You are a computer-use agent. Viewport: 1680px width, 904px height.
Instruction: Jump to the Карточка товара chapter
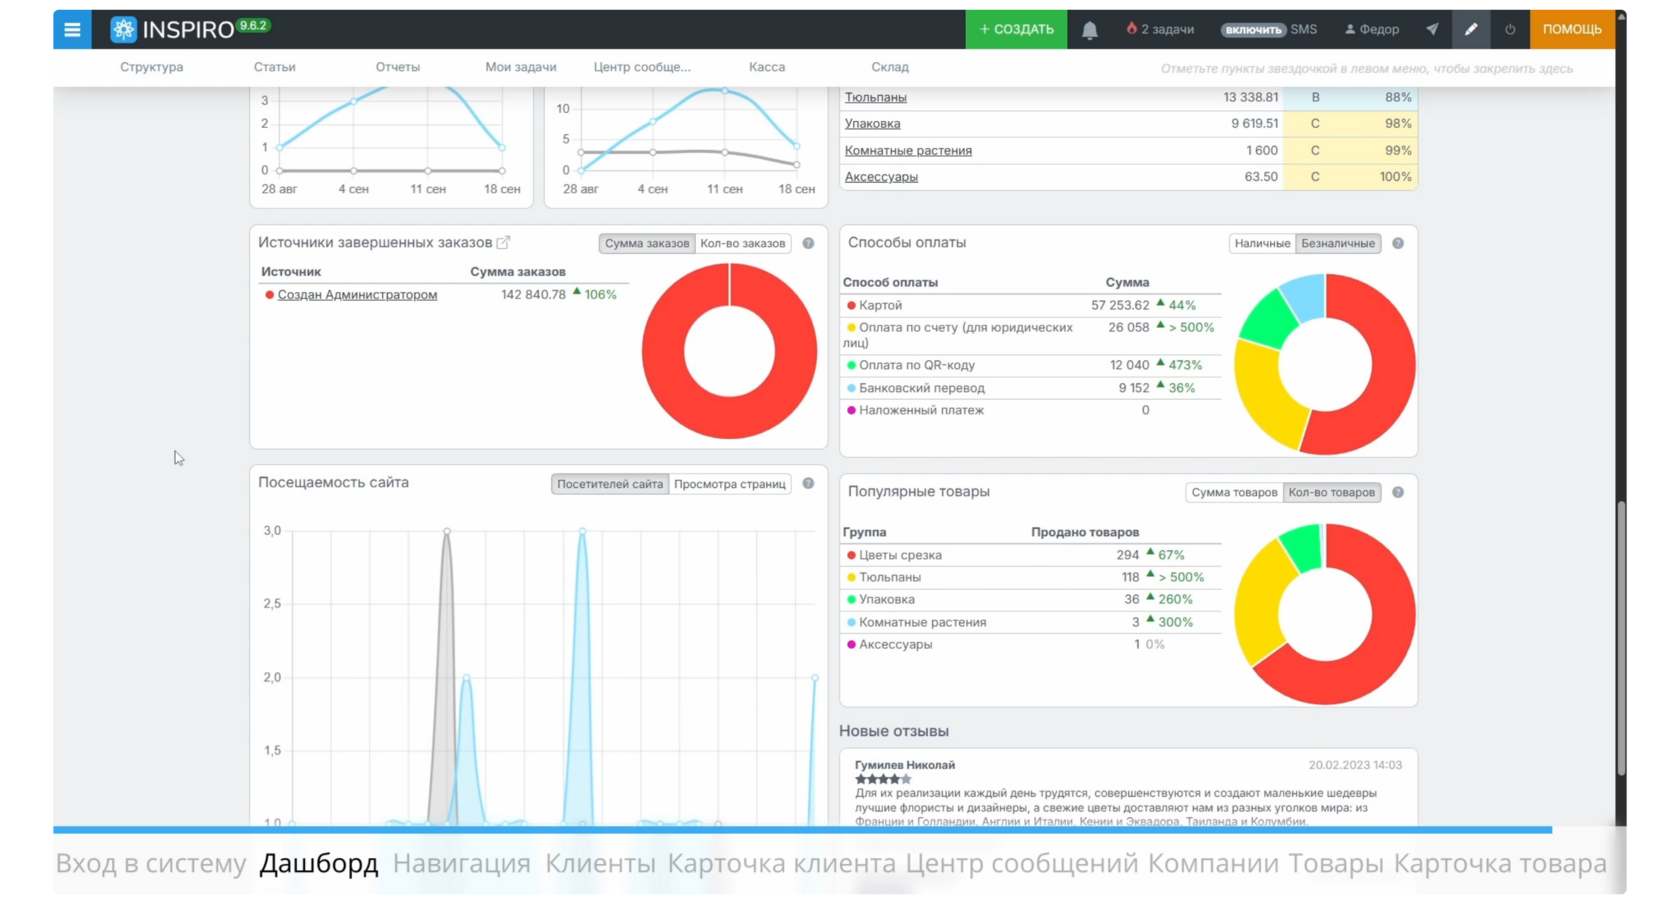pos(1500,863)
